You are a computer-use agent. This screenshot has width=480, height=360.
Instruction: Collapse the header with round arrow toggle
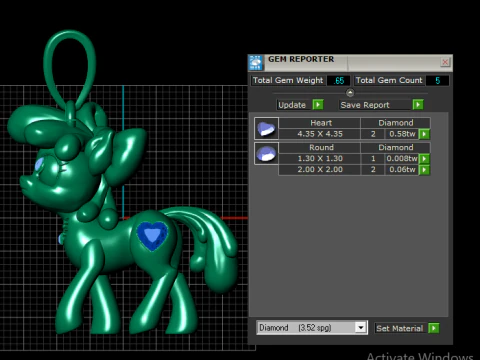(x=350, y=93)
